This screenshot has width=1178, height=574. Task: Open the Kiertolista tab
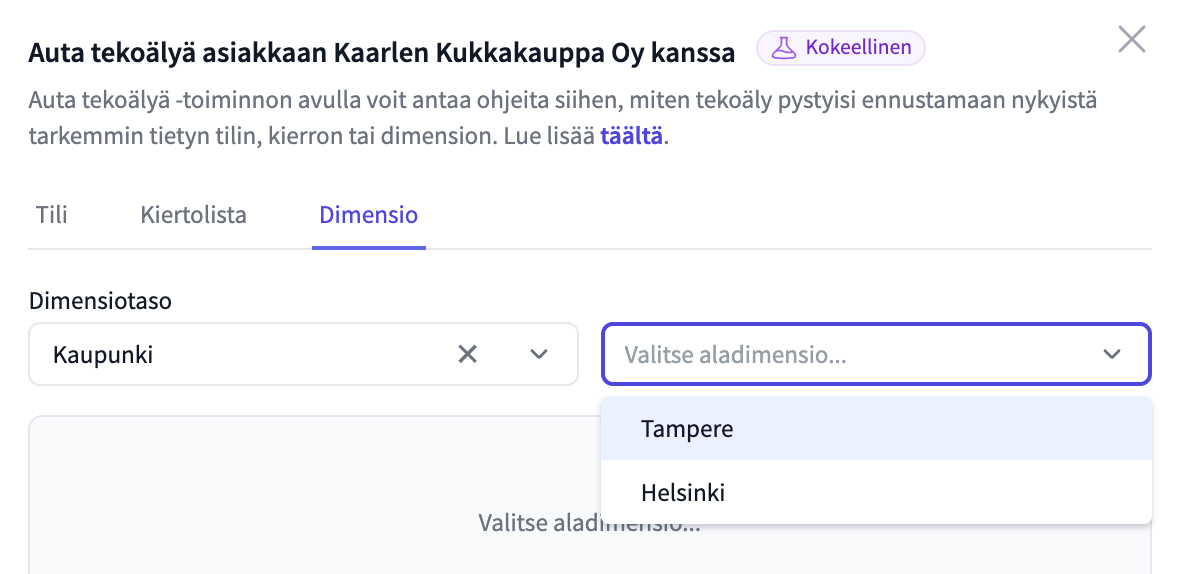tap(193, 215)
